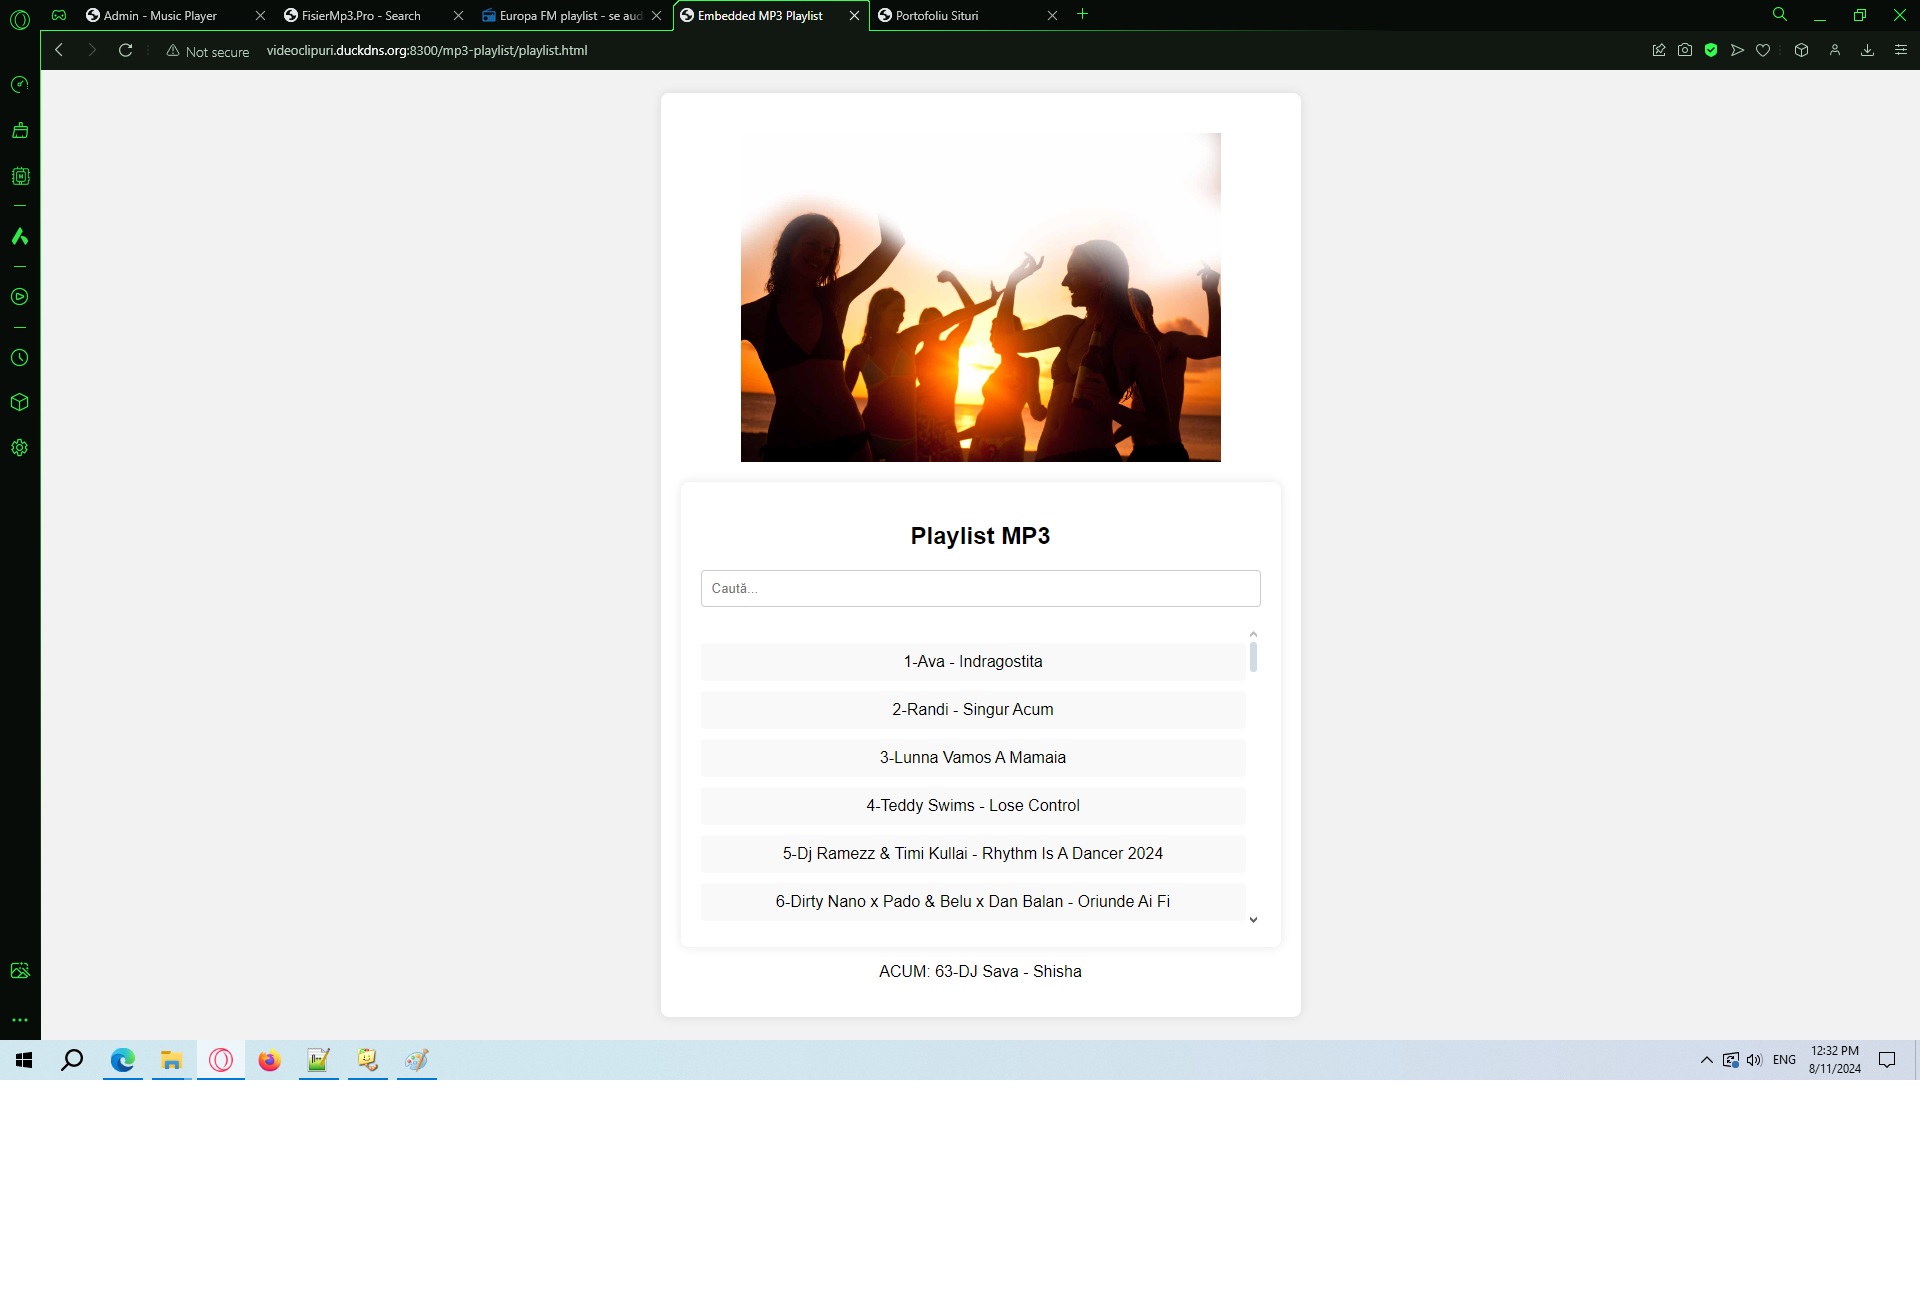Open the Player in the sidebar
Image resolution: width=1920 pixels, height=1300 pixels.
(x=20, y=297)
